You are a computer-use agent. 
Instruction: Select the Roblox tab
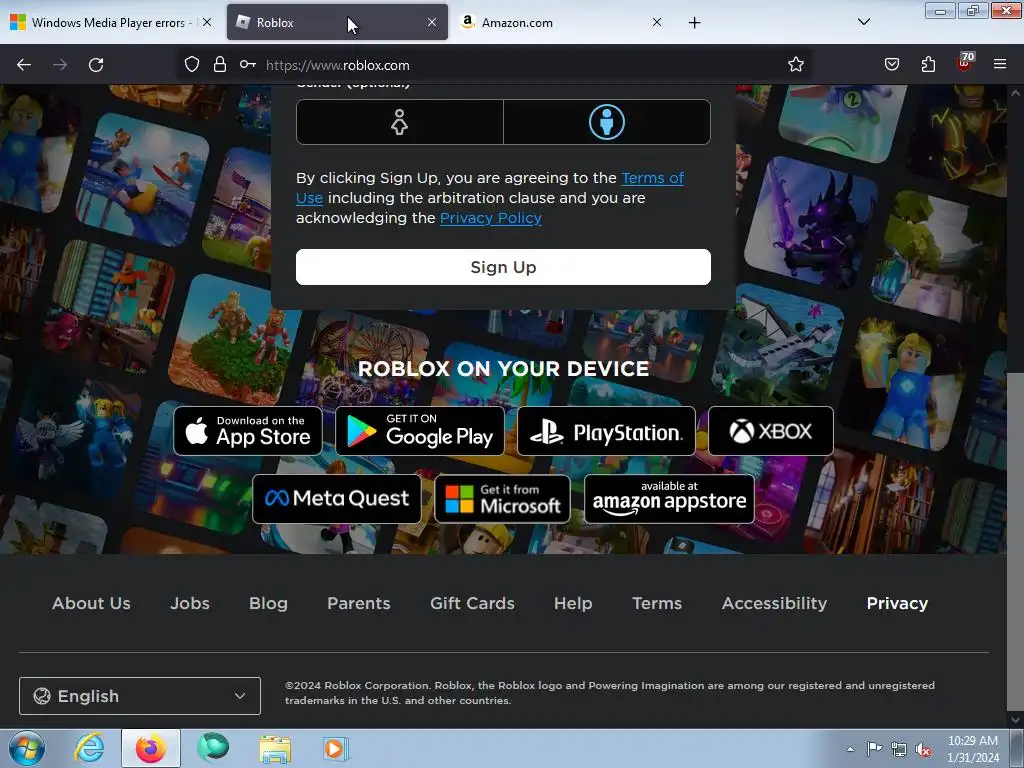coord(337,23)
